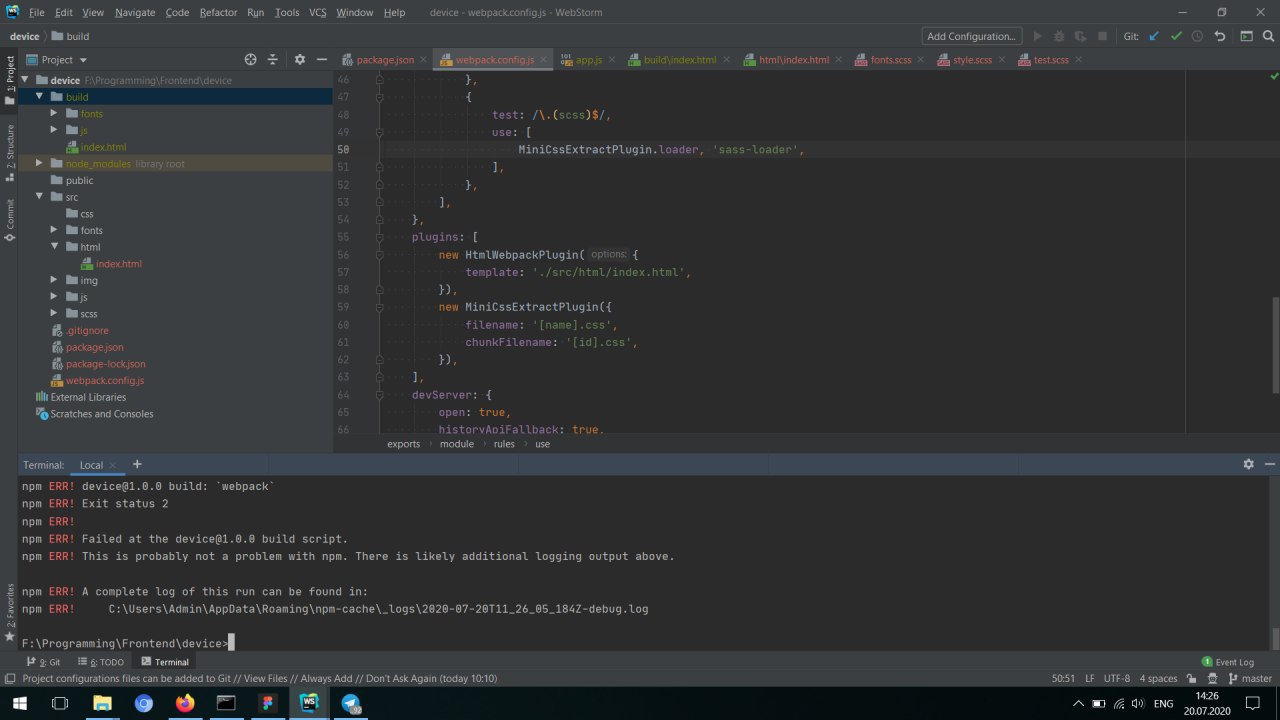Image resolution: width=1280 pixels, height=720 pixels.
Task: Open Figma from the taskbar
Action: coord(267,703)
